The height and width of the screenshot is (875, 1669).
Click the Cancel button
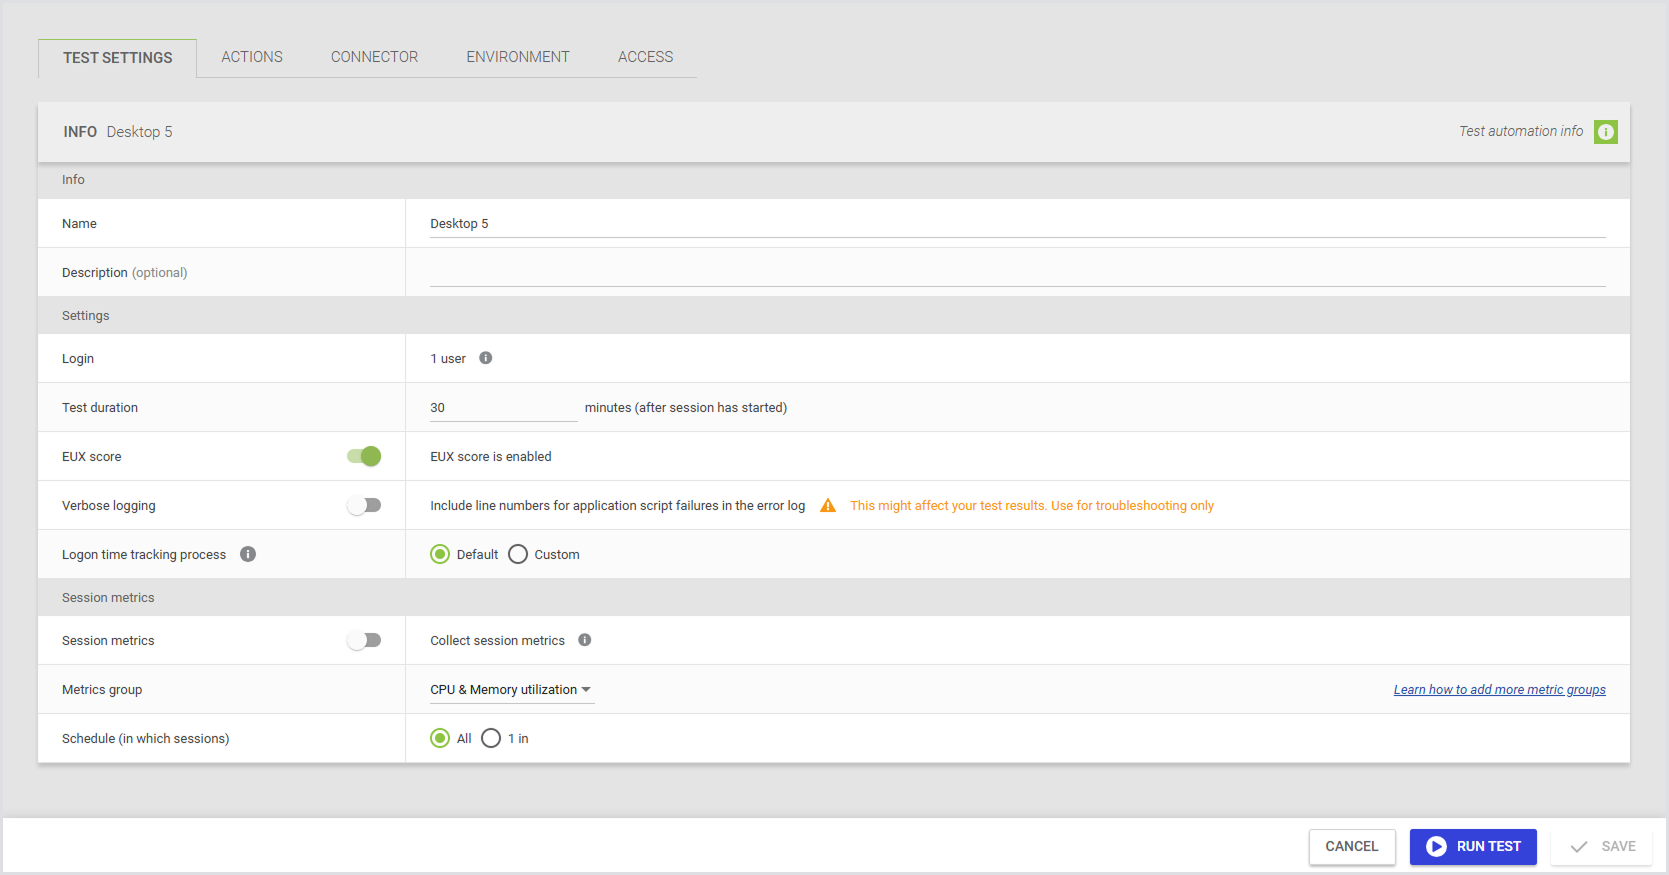[1351, 846]
